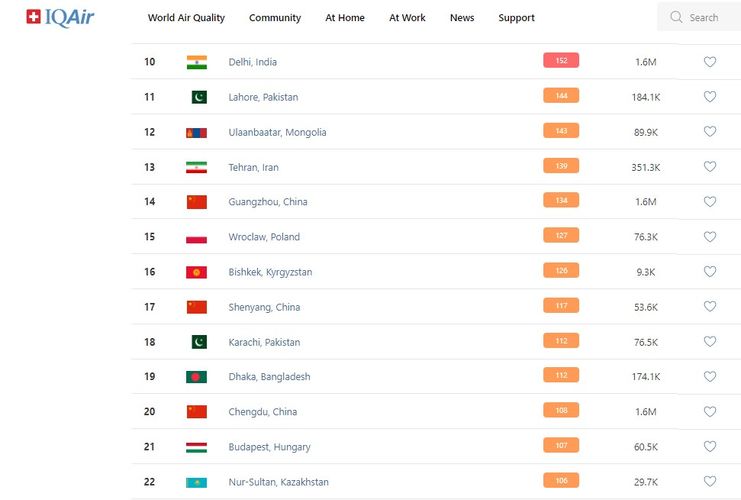Click the Mongolia flag icon
Image resolution: width=741 pixels, height=500 pixels.
click(x=197, y=132)
